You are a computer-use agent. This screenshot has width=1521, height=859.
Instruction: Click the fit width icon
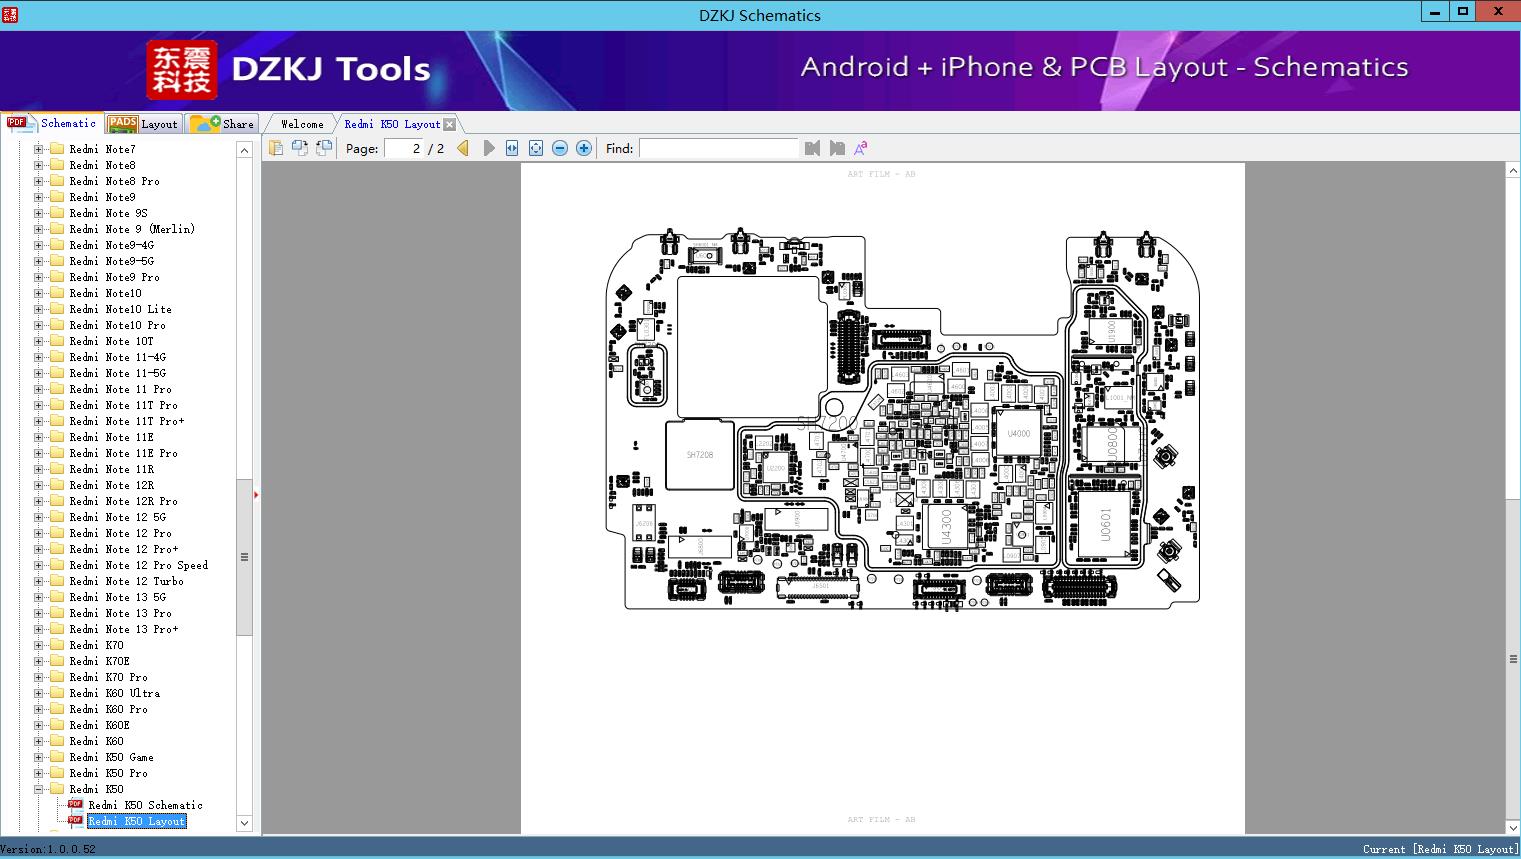click(512, 148)
